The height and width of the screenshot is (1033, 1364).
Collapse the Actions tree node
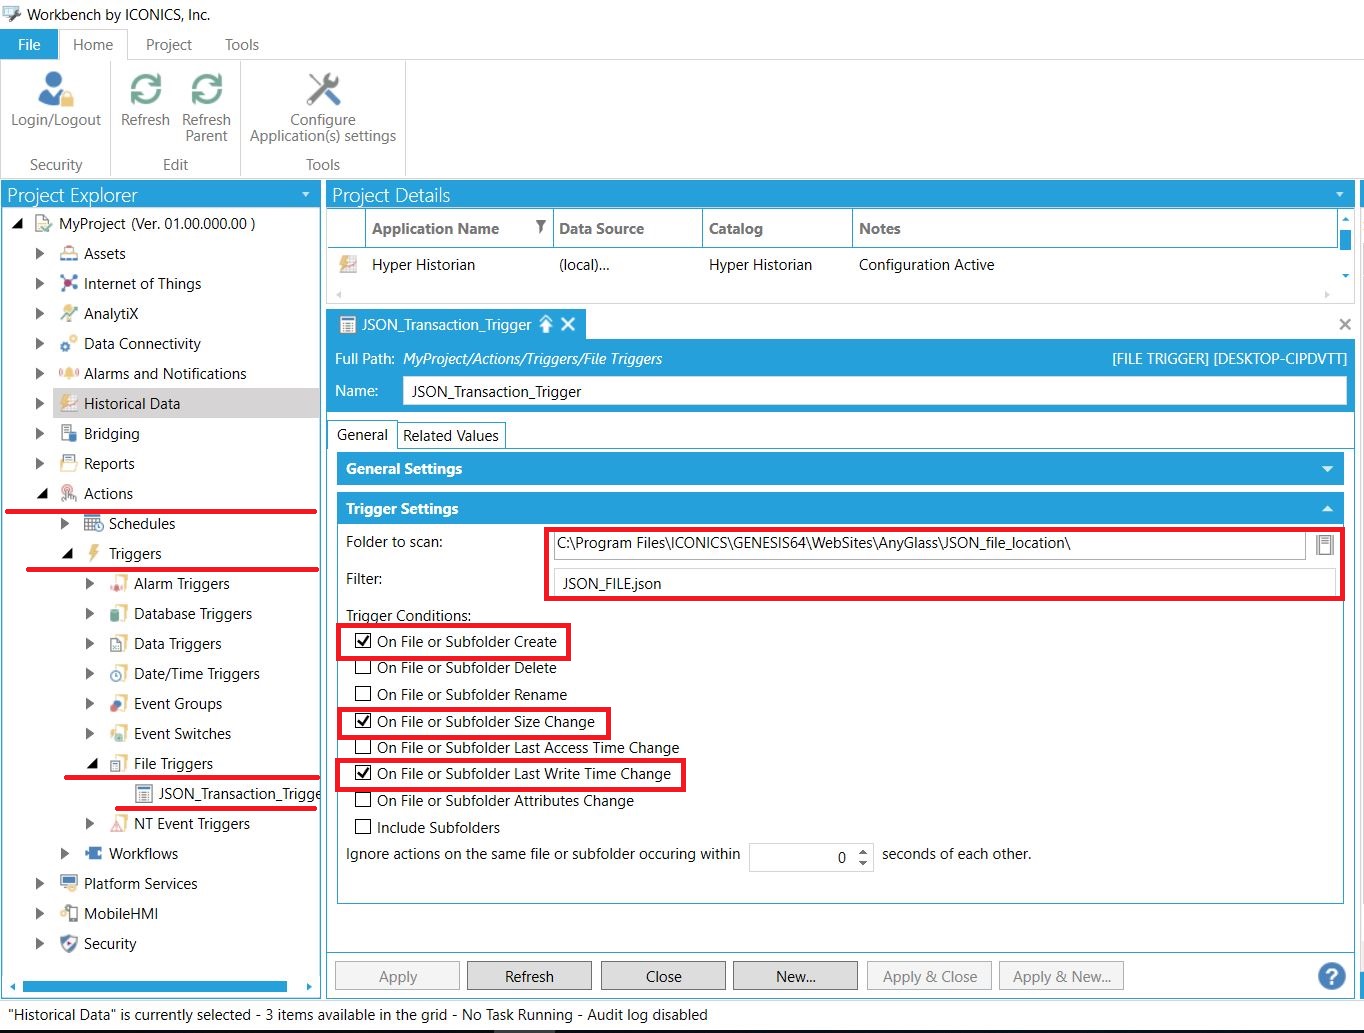42,494
